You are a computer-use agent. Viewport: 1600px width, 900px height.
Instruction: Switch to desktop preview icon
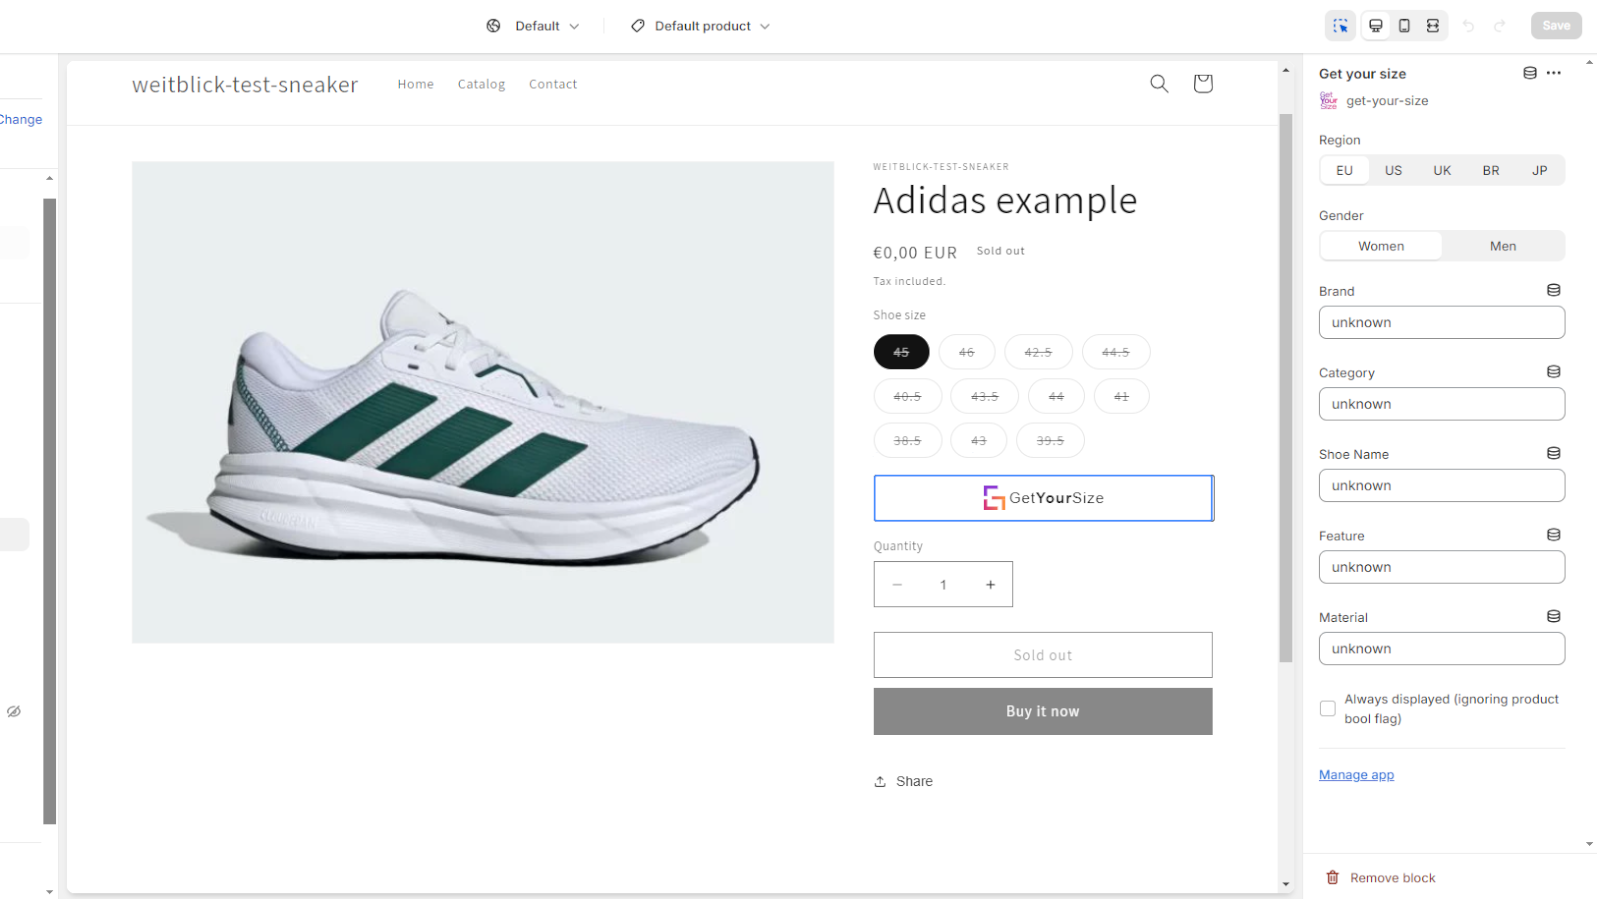(x=1376, y=26)
